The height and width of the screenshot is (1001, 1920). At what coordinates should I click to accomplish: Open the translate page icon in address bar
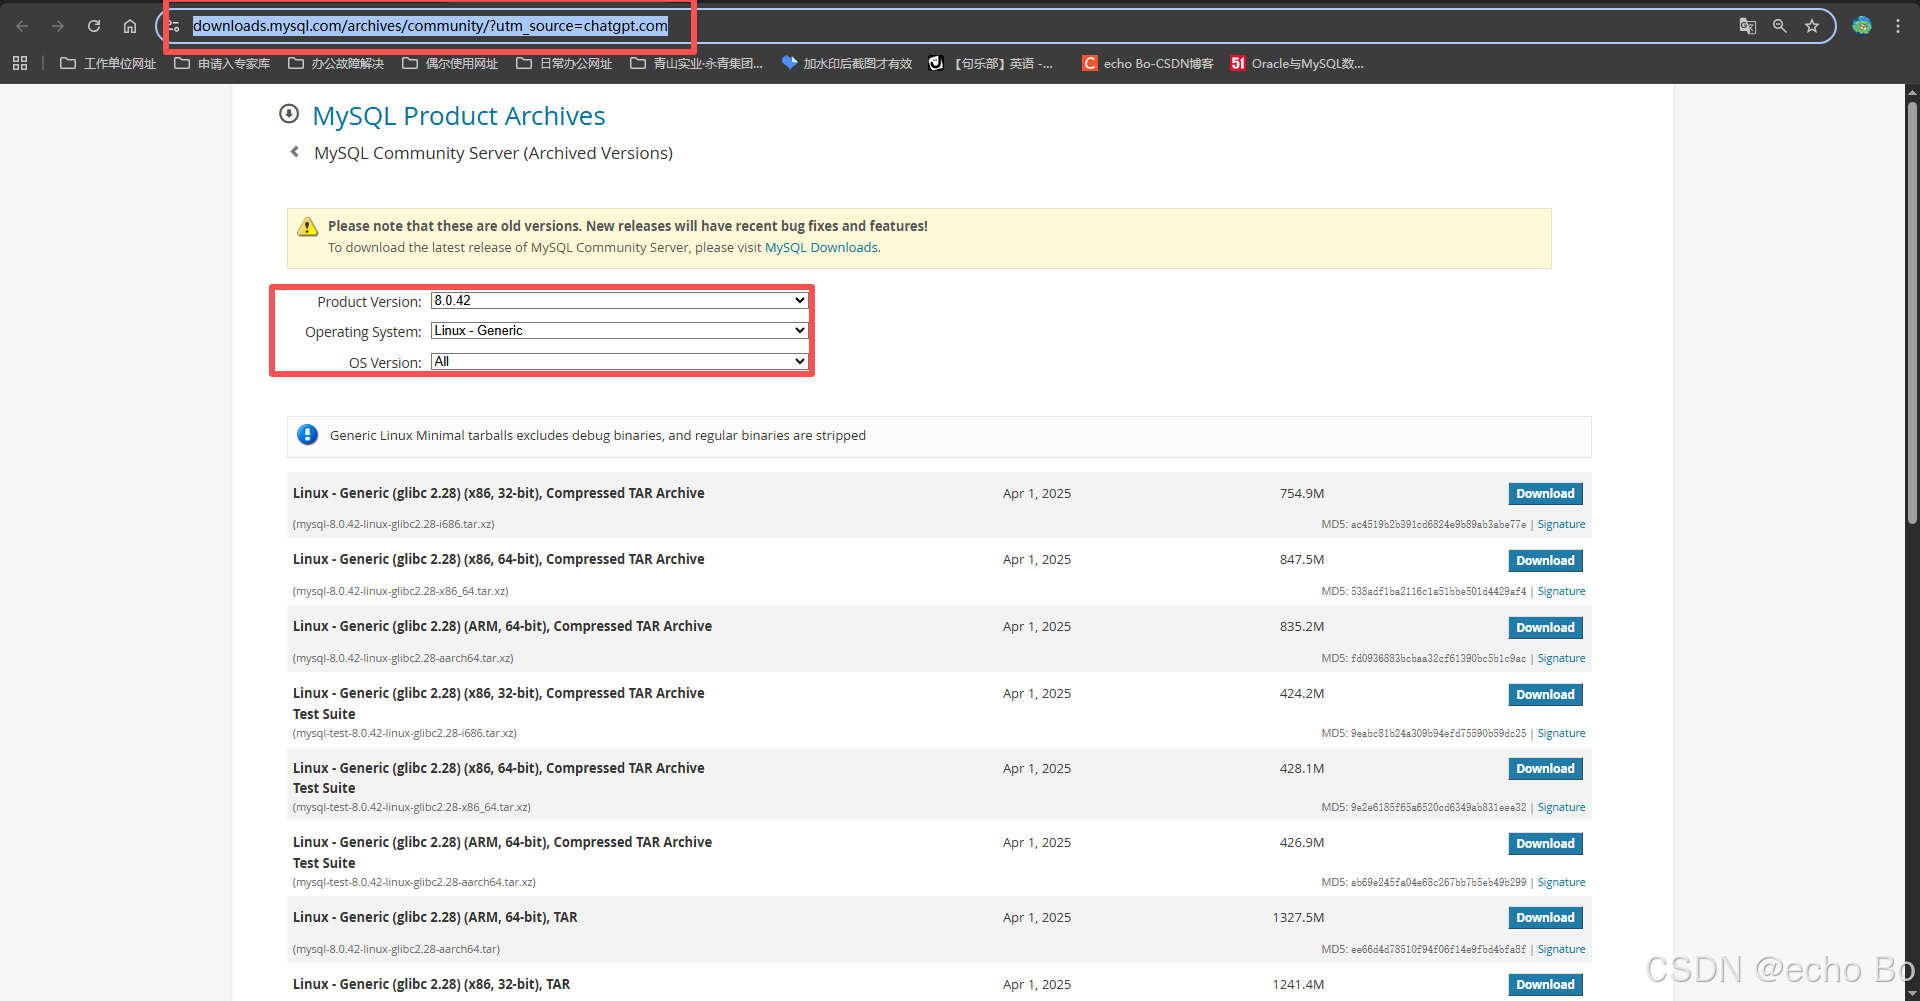click(1747, 26)
